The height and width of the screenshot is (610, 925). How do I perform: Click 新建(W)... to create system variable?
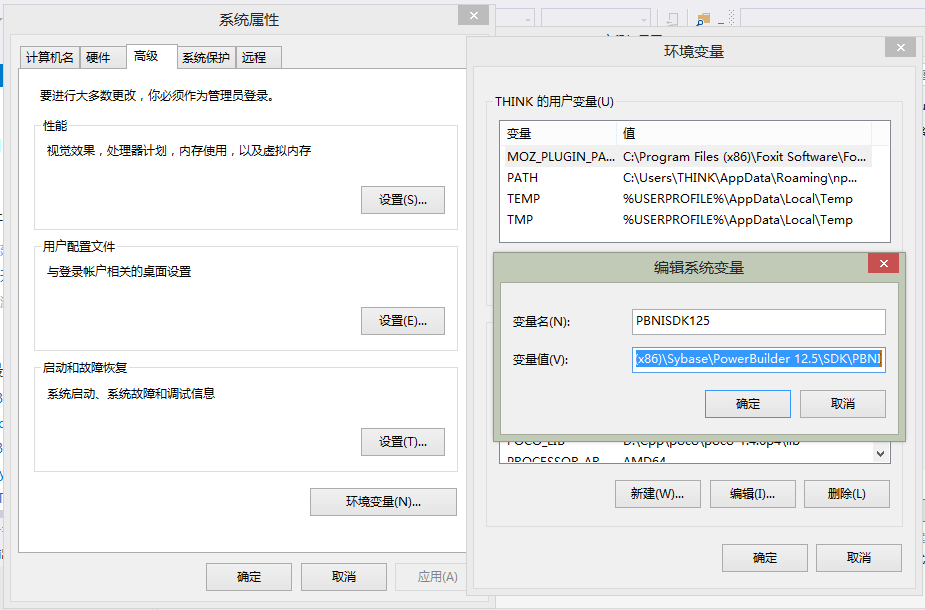658,494
